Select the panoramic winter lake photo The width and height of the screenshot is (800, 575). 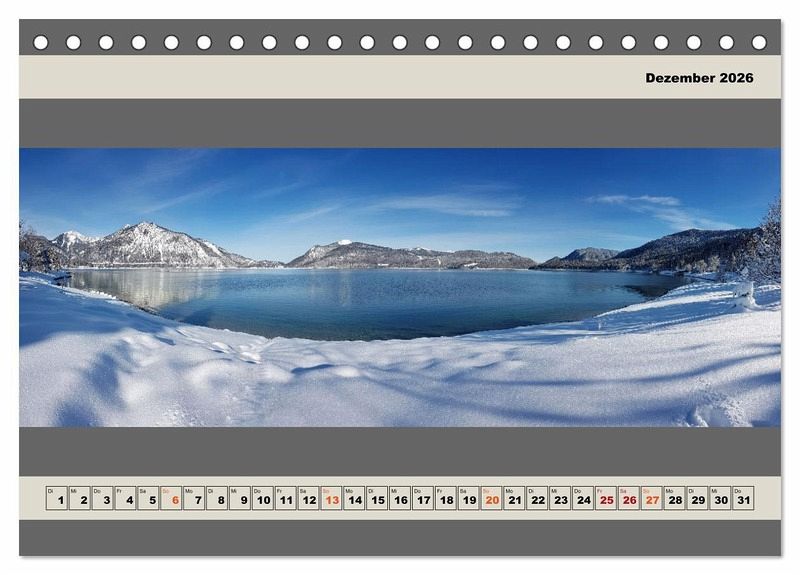[400, 287]
